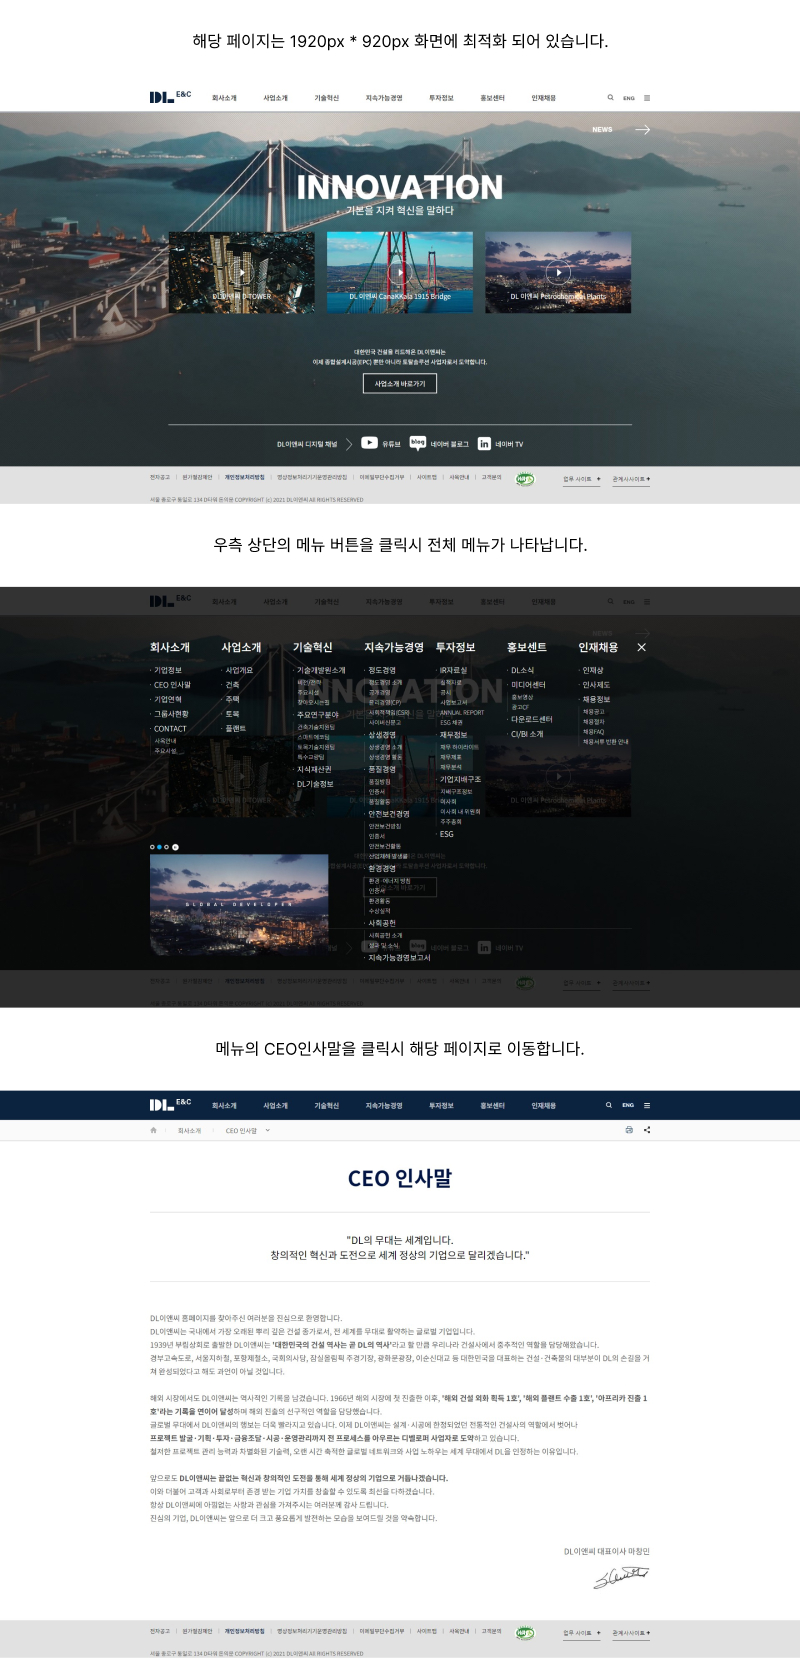Screen dimensions: 800x1658
Task: Click the share icon on the CEO 인사말 page
Action: tap(647, 1130)
